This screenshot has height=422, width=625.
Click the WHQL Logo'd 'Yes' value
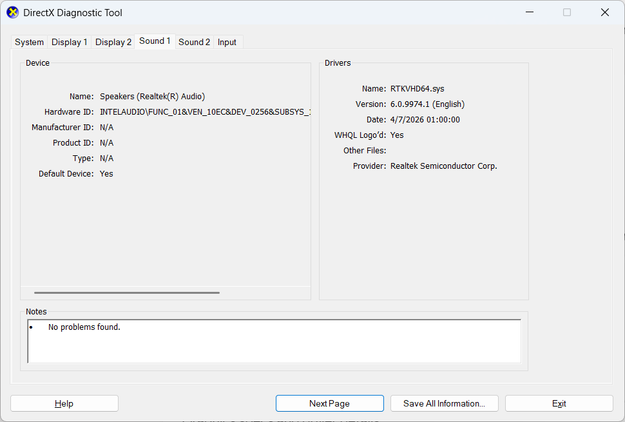(397, 135)
